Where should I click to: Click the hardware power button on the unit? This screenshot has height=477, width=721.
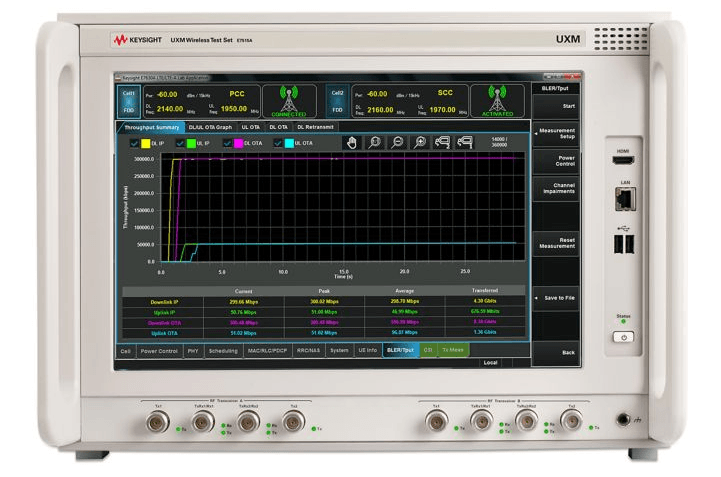coord(624,337)
